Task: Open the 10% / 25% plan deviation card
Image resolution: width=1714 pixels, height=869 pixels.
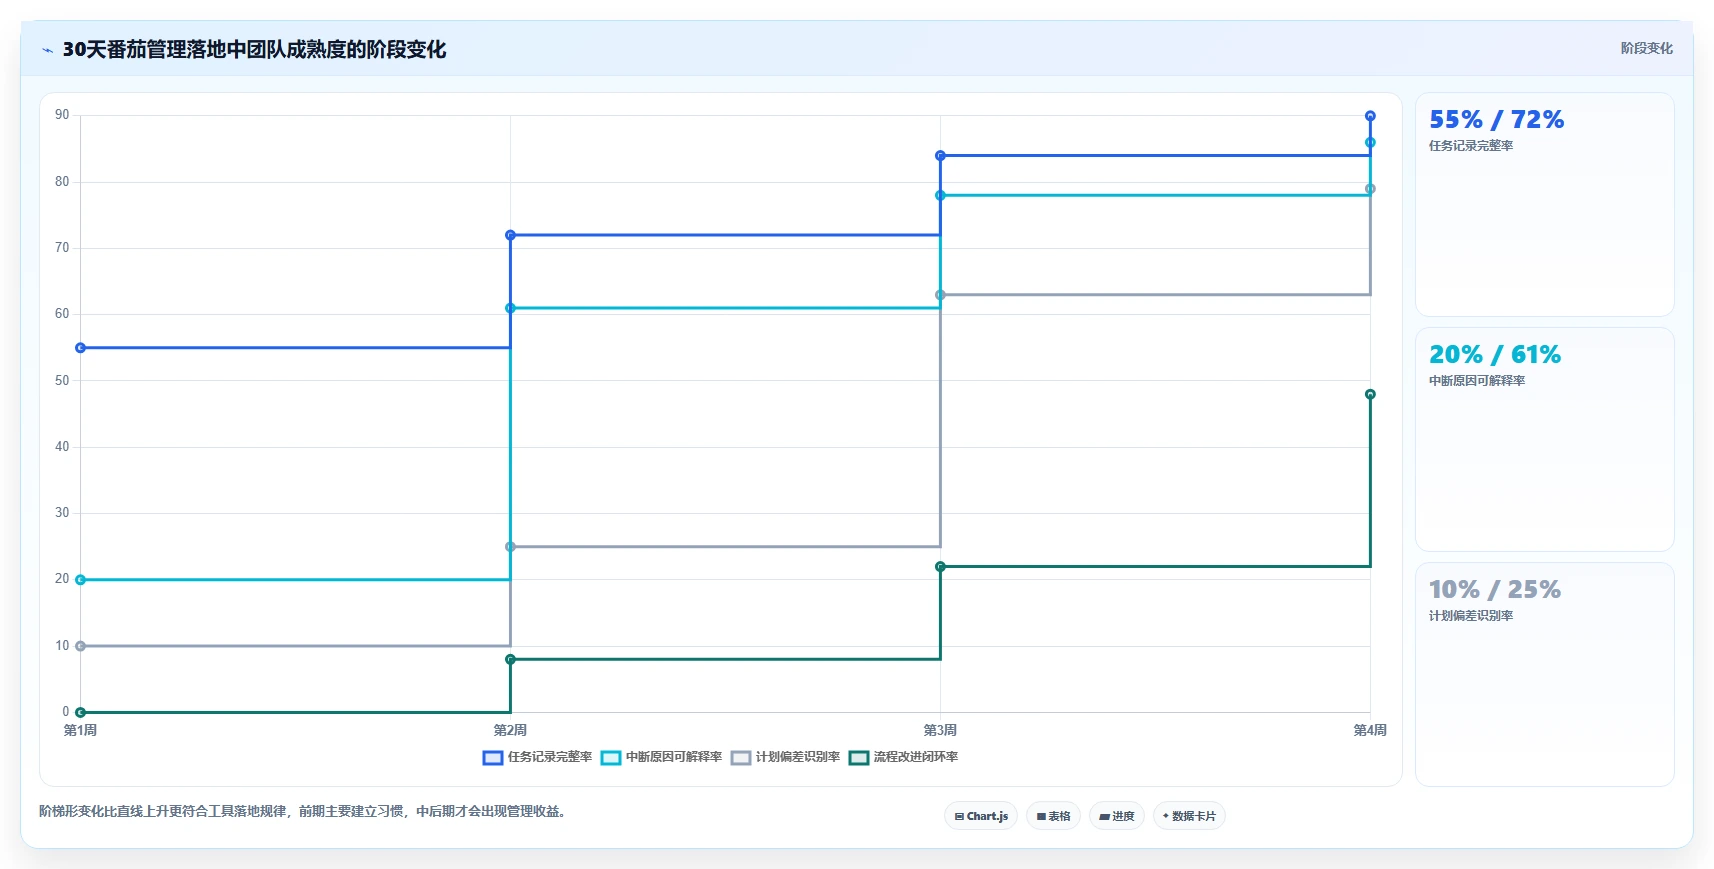Action: tap(1544, 675)
